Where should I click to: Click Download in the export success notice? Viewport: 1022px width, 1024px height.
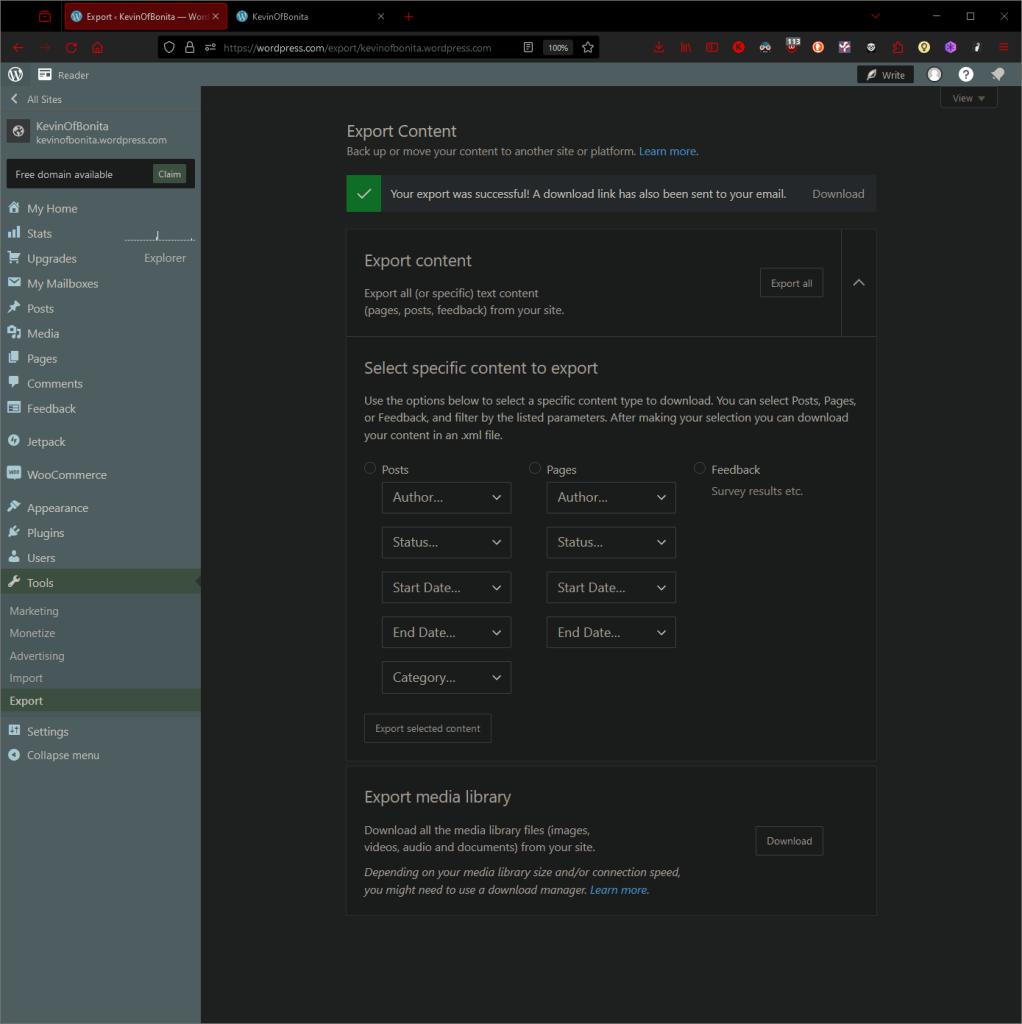tap(837, 194)
